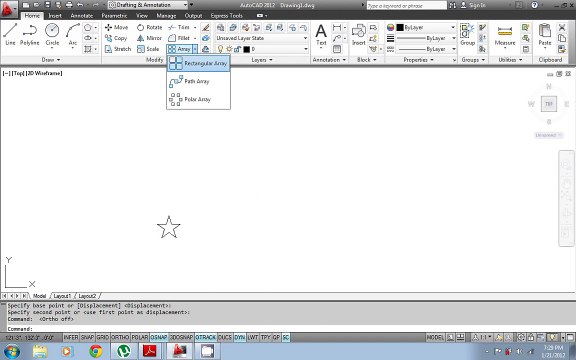576x360 pixels.
Task: Switch to the Layout2 tab
Action: point(87,296)
